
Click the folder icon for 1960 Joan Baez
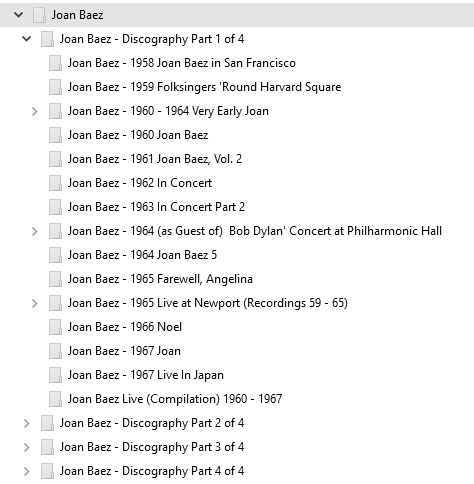click(55, 135)
